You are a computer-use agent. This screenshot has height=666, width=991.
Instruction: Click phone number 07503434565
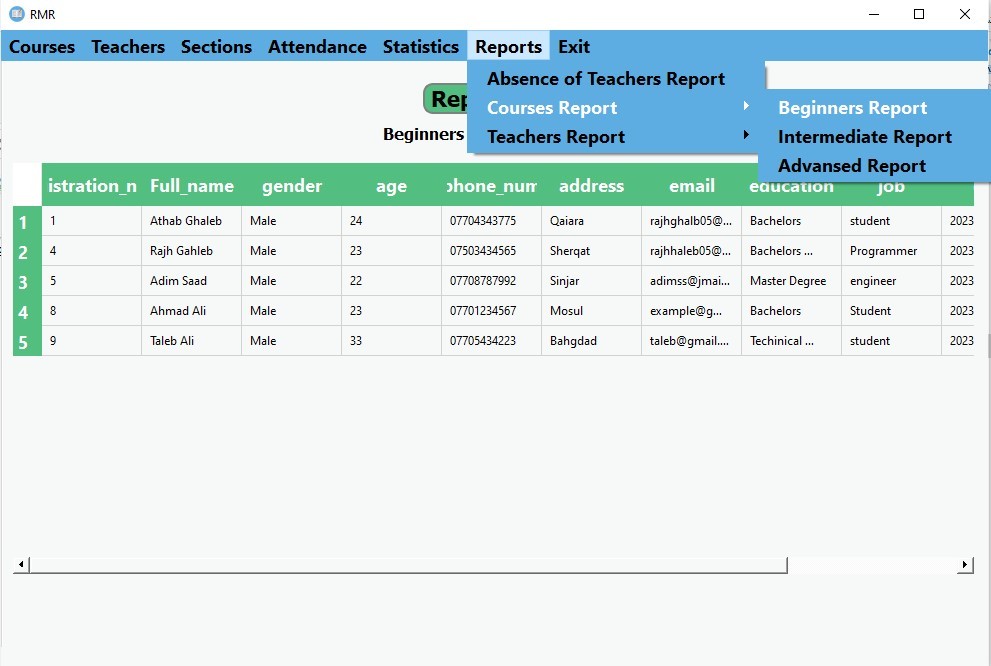point(491,251)
